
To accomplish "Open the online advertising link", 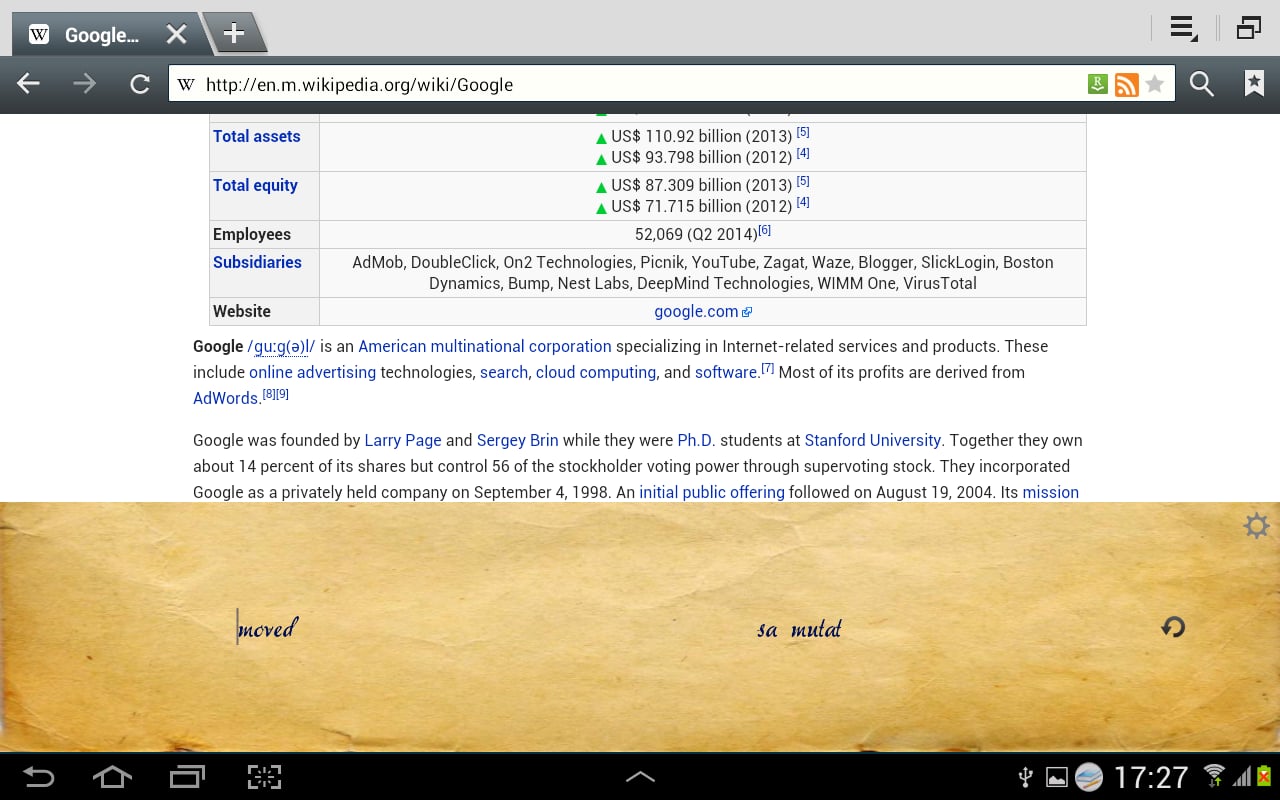I will coord(313,372).
